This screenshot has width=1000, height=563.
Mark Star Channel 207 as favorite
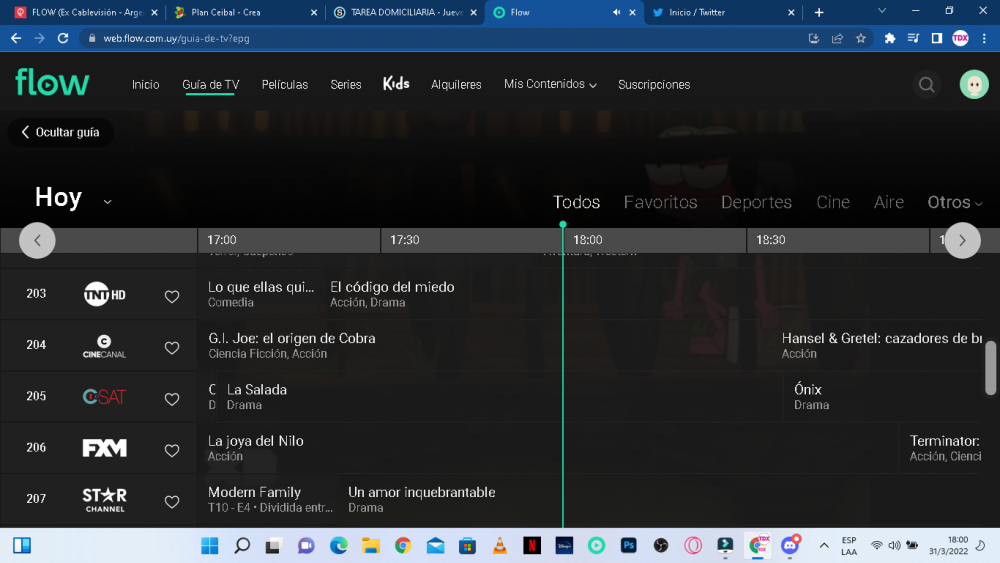(x=172, y=502)
